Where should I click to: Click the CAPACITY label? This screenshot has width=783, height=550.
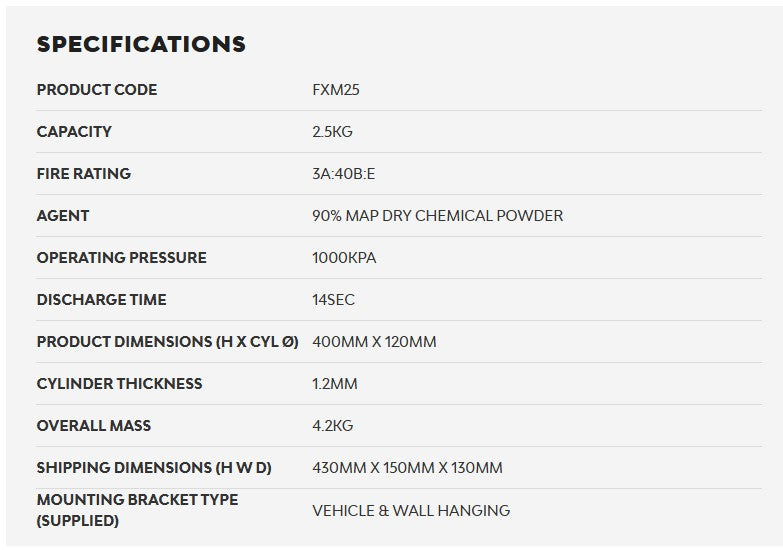[74, 132]
